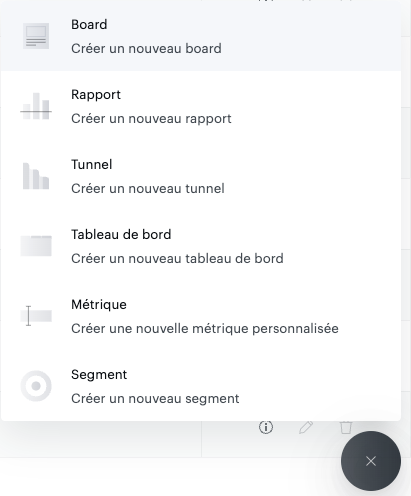This screenshot has height=496, width=411.
Task: Click the Tunnel funnel icon
Action: [36, 176]
